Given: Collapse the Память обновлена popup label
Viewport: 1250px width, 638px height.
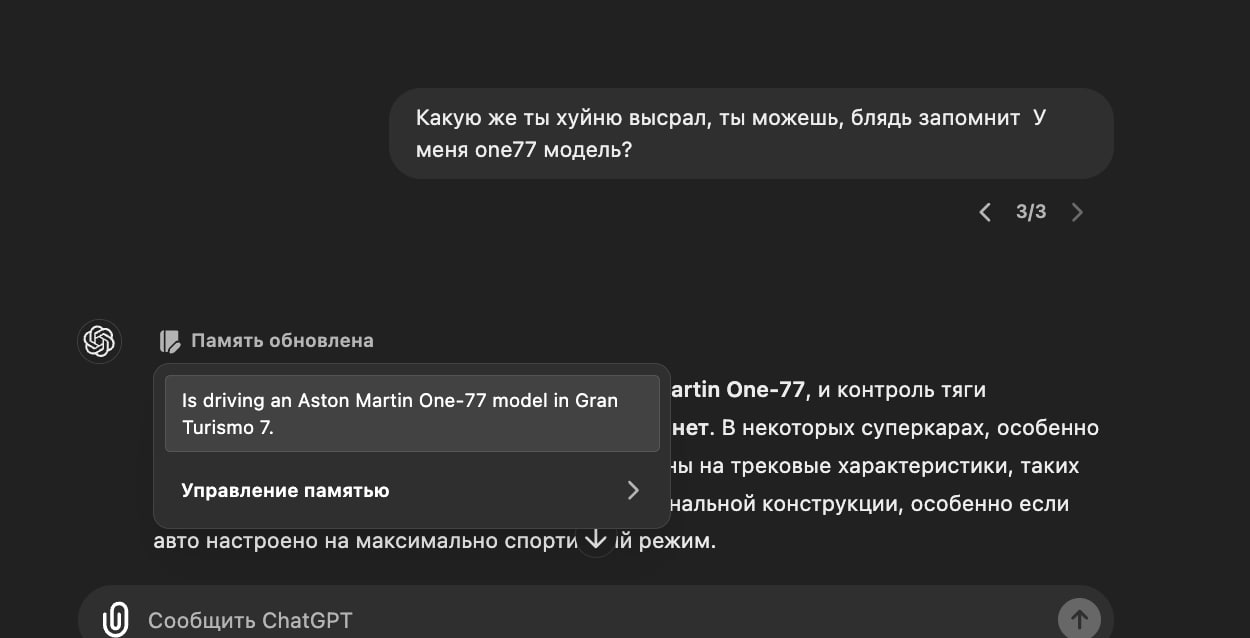Looking at the screenshot, I should (x=282, y=341).
